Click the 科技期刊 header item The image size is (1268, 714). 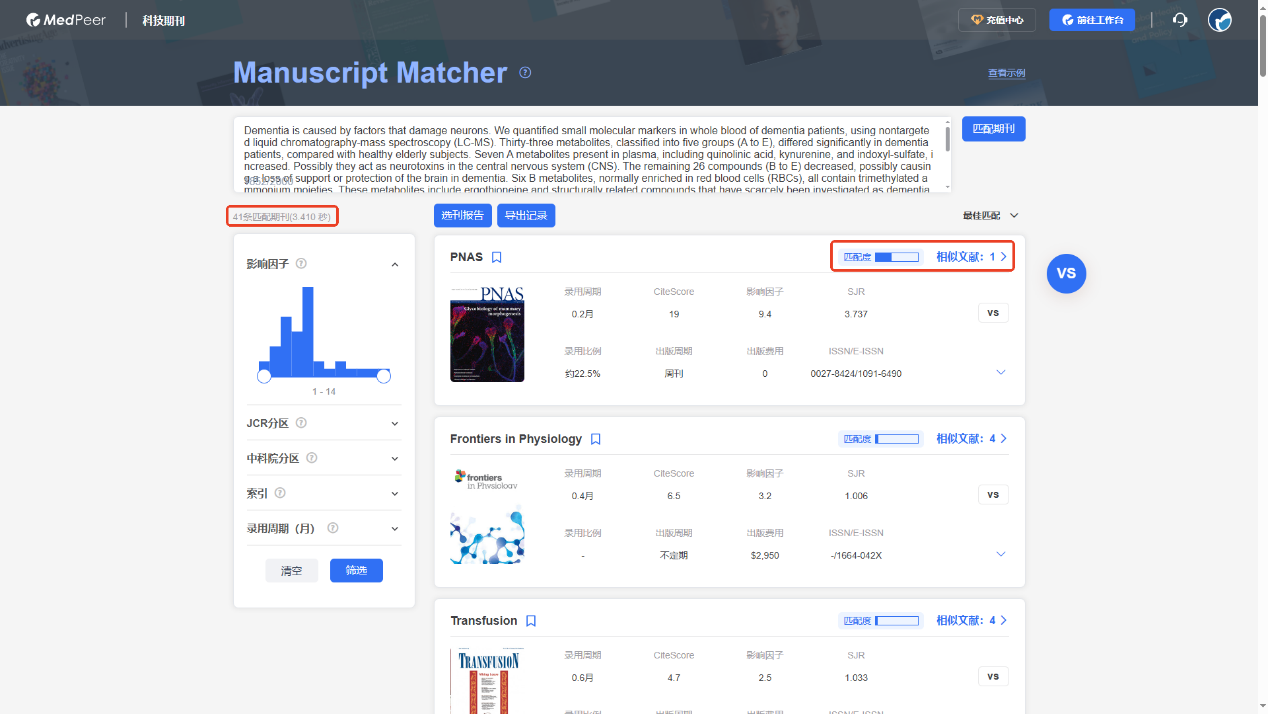(x=163, y=20)
